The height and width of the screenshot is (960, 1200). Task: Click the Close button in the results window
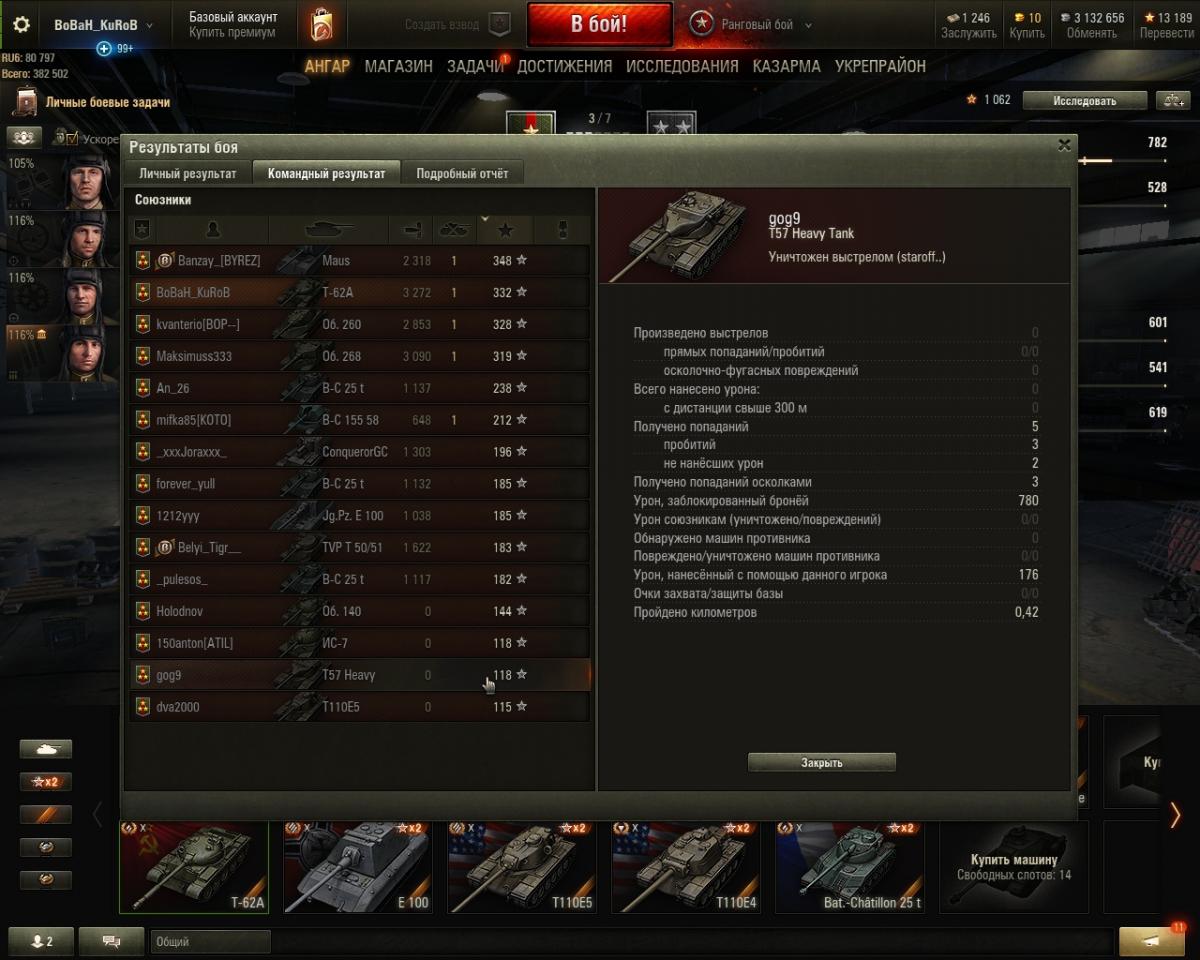822,762
